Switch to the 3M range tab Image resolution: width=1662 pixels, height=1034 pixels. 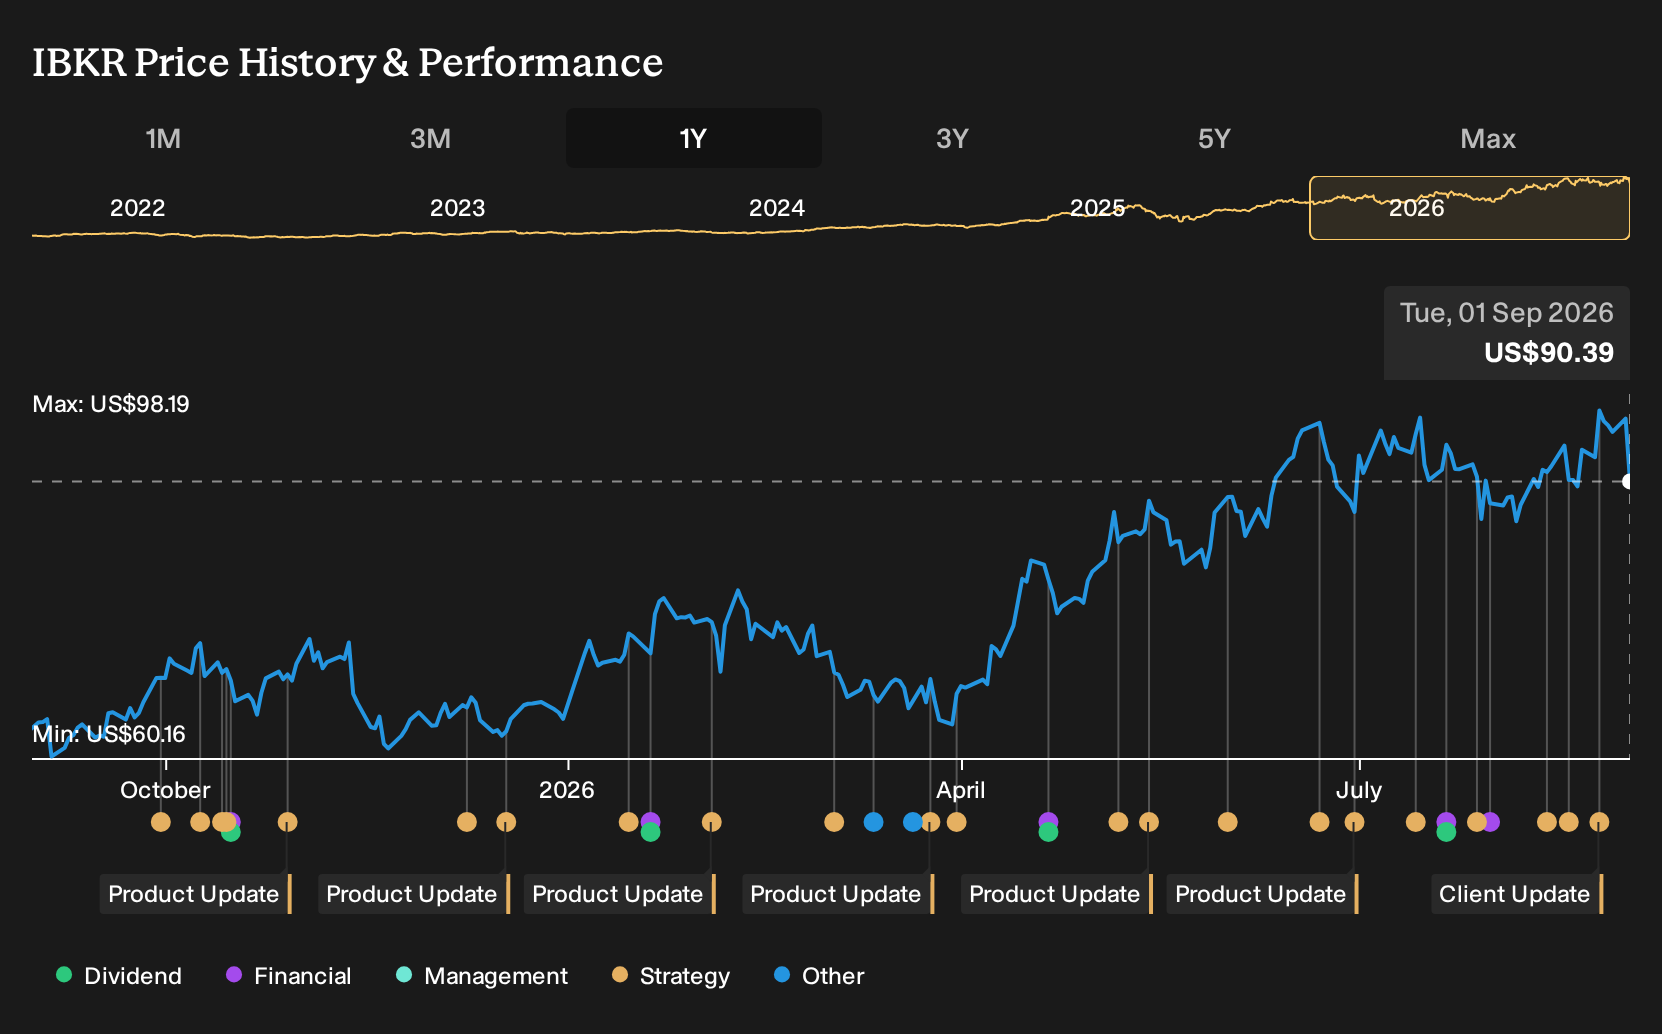pyautogui.click(x=430, y=138)
